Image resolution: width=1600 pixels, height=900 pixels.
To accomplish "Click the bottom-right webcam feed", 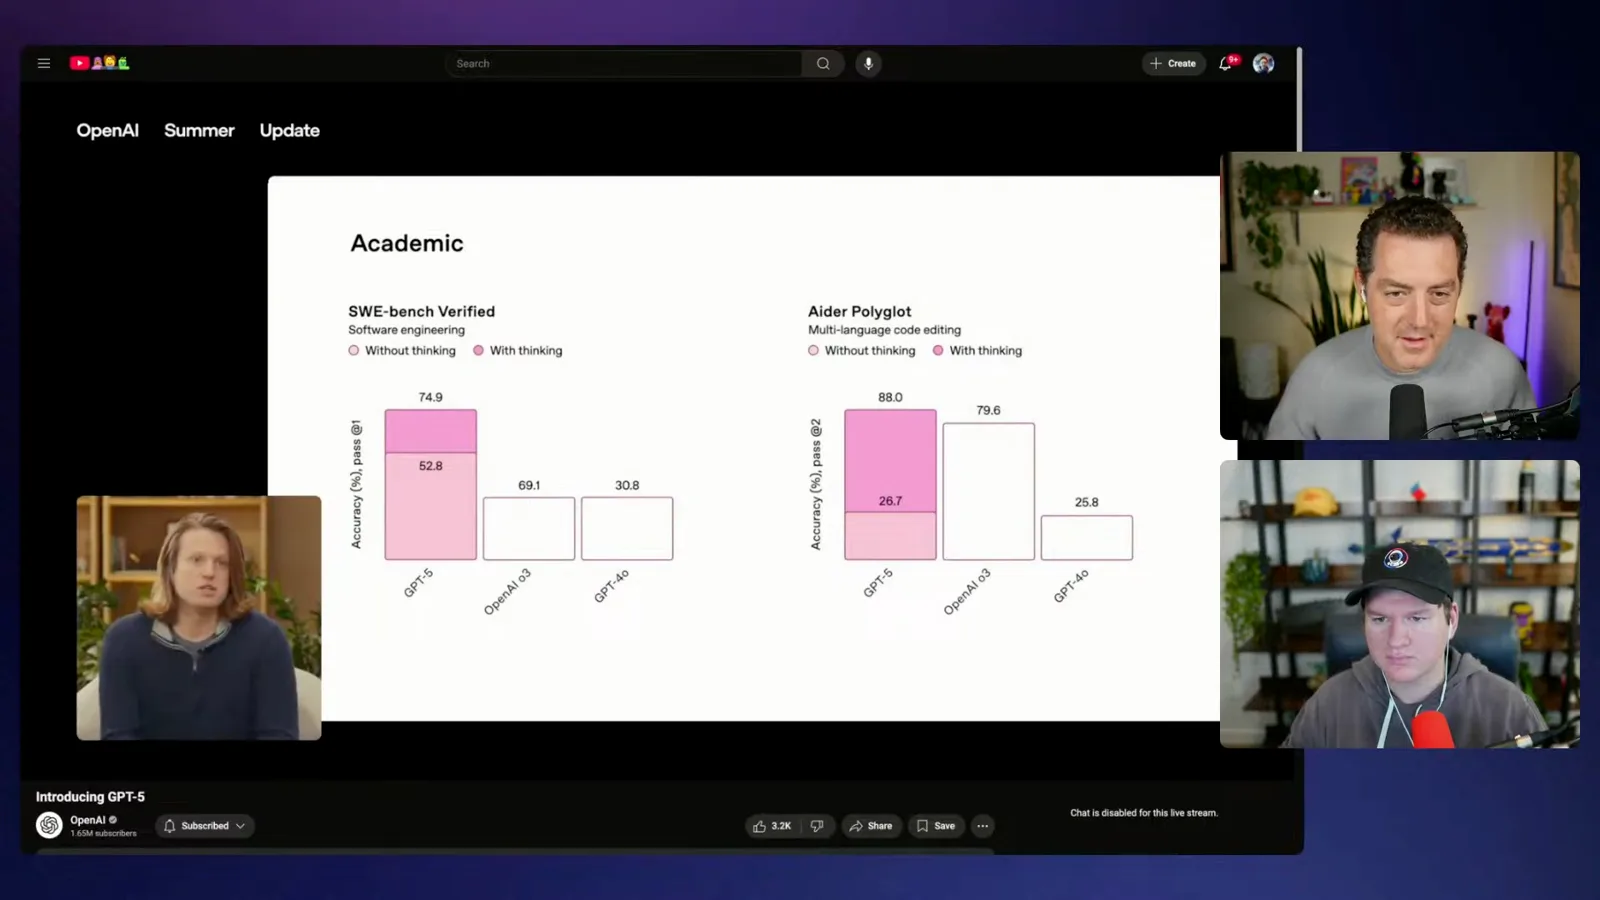I will pyautogui.click(x=1400, y=604).
